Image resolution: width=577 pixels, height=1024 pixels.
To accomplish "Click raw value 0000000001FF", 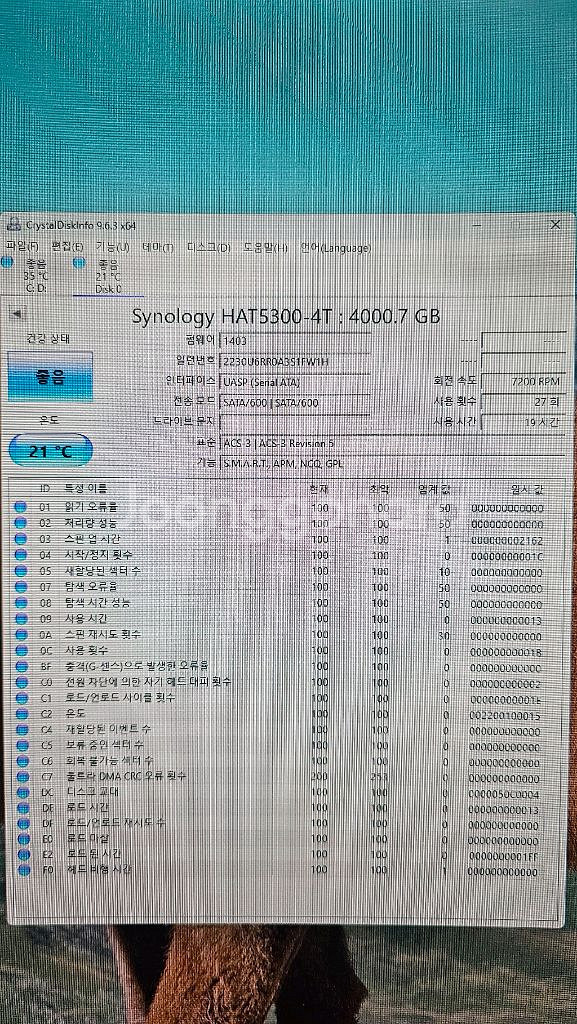I will [x=504, y=856].
